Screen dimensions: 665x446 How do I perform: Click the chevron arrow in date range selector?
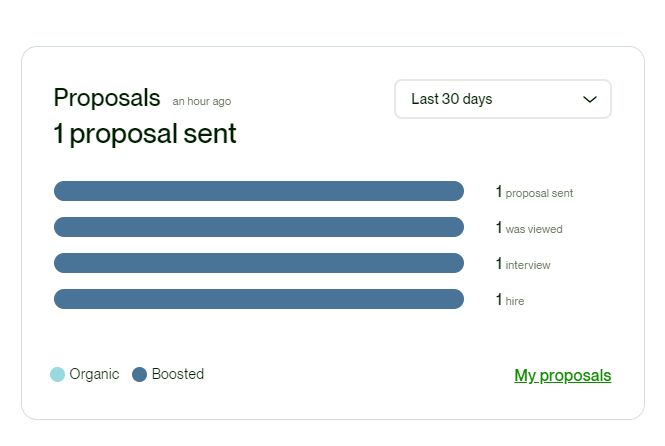point(590,99)
